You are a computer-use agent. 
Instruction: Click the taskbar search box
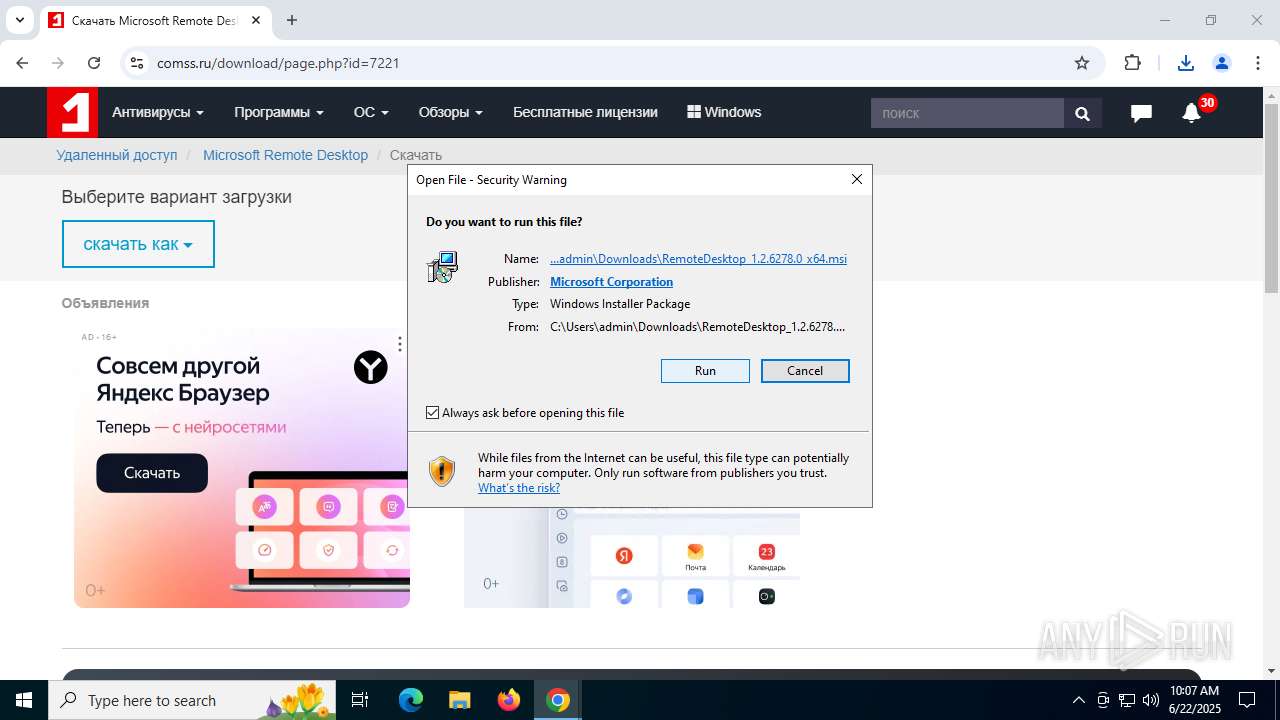(192, 700)
